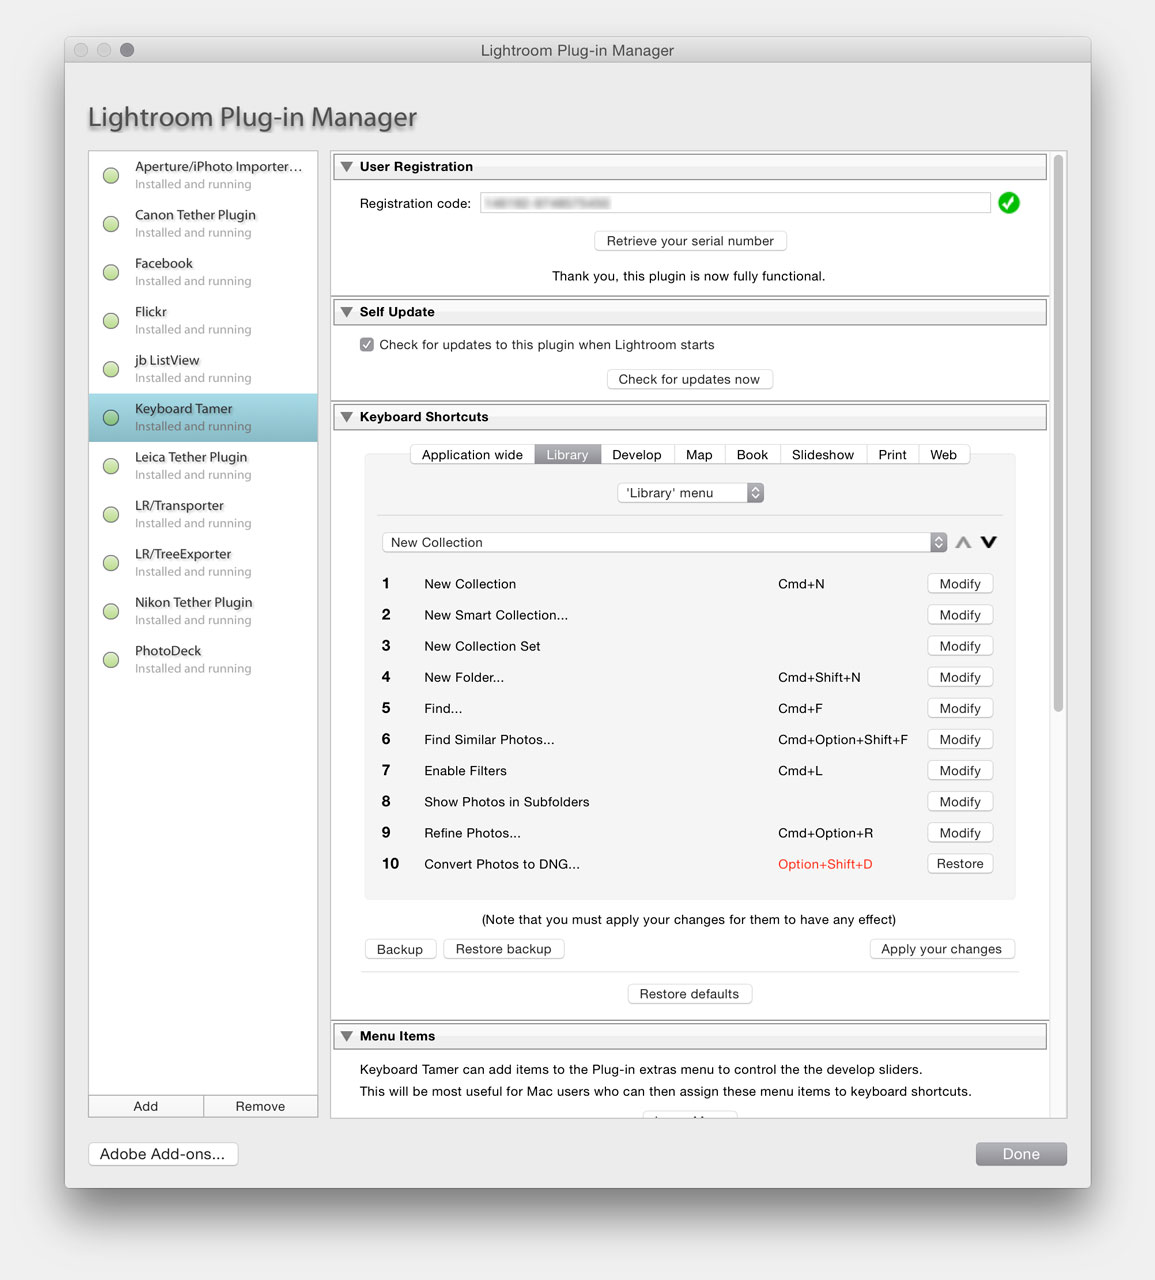Move to previous shortcut with up arrow

click(963, 542)
